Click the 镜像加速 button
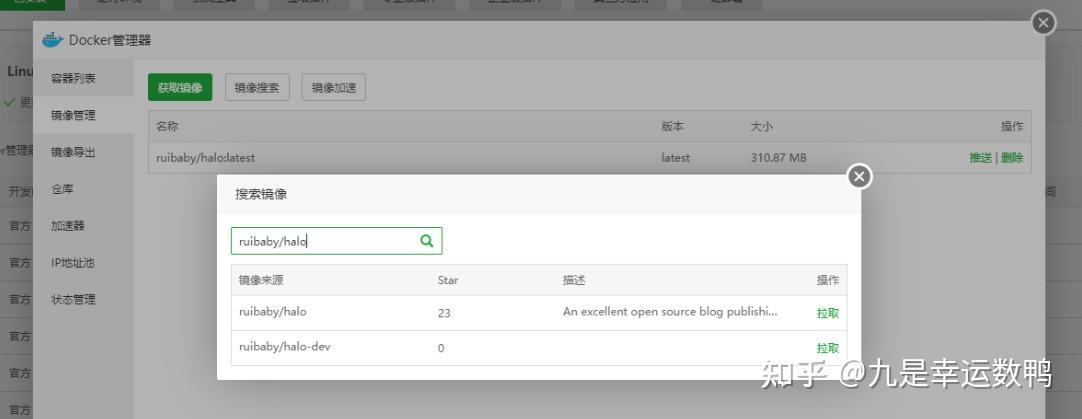Image resolution: width=1082 pixels, height=419 pixels. (334, 88)
